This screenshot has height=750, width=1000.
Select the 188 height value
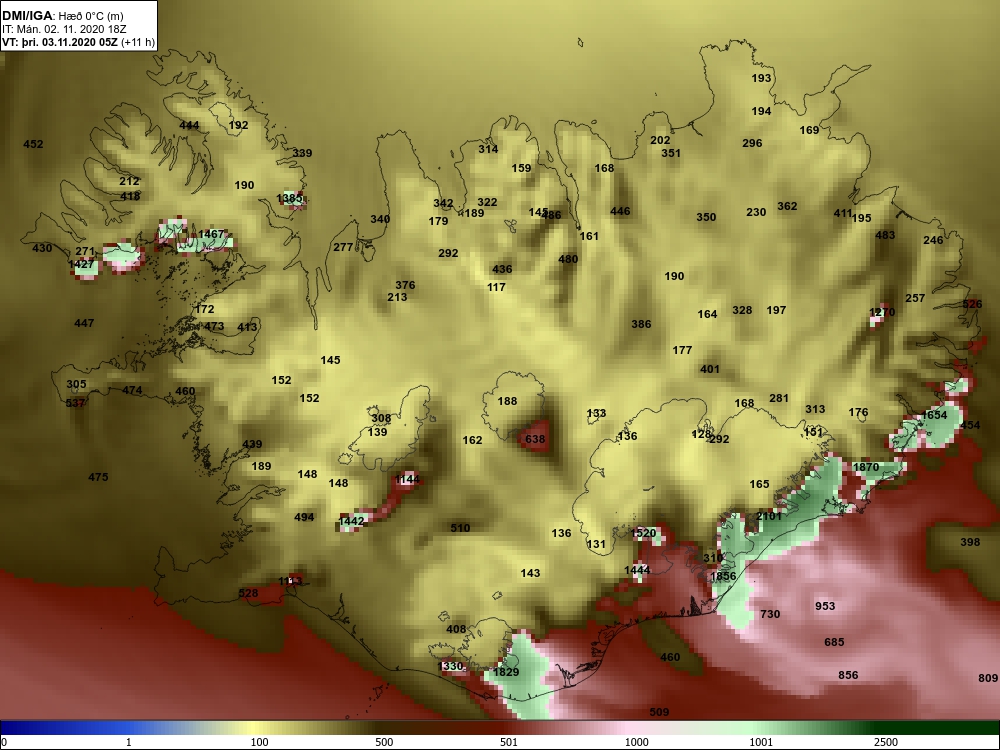[x=508, y=401]
